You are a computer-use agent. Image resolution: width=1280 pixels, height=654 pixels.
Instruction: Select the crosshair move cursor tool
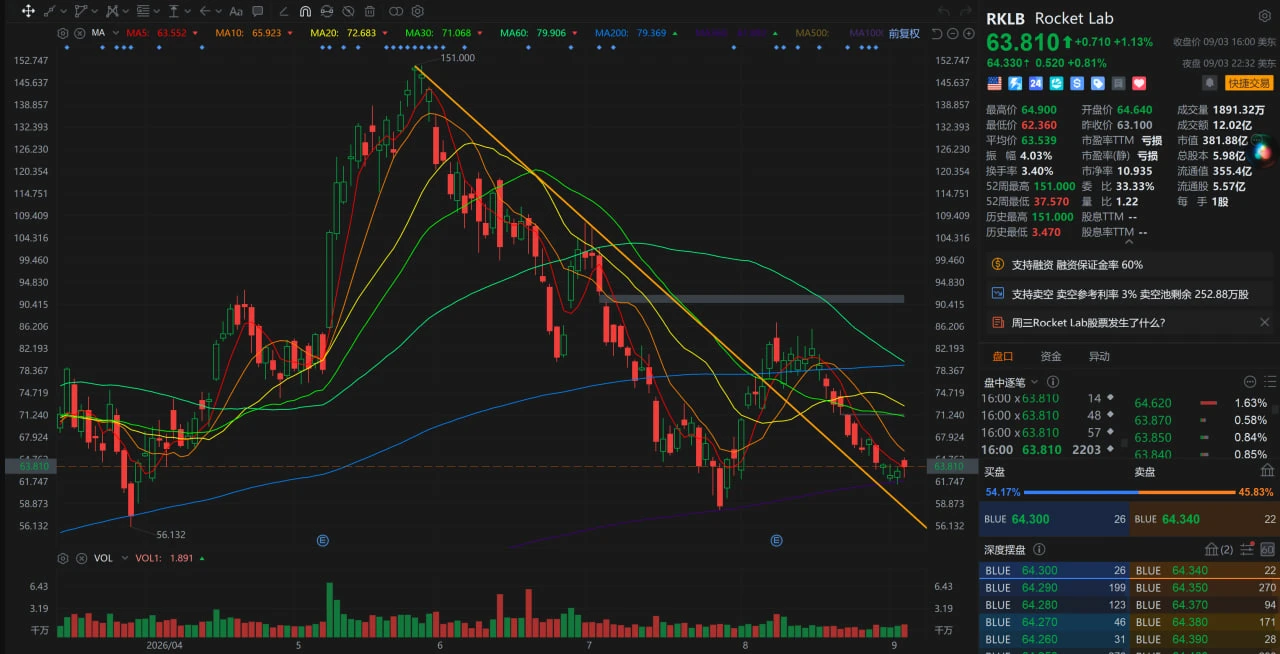(28, 11)
